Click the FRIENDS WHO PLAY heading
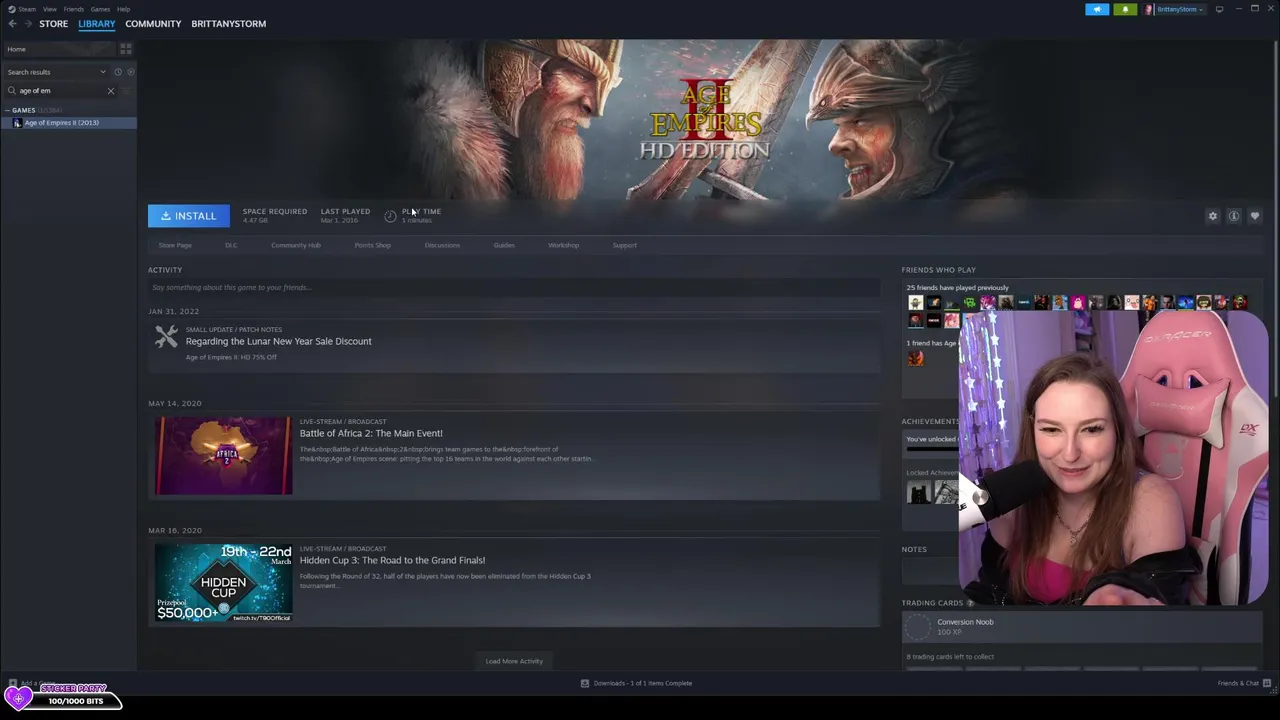The width and height of the screenshot is (1280, 720). point(938,270)
